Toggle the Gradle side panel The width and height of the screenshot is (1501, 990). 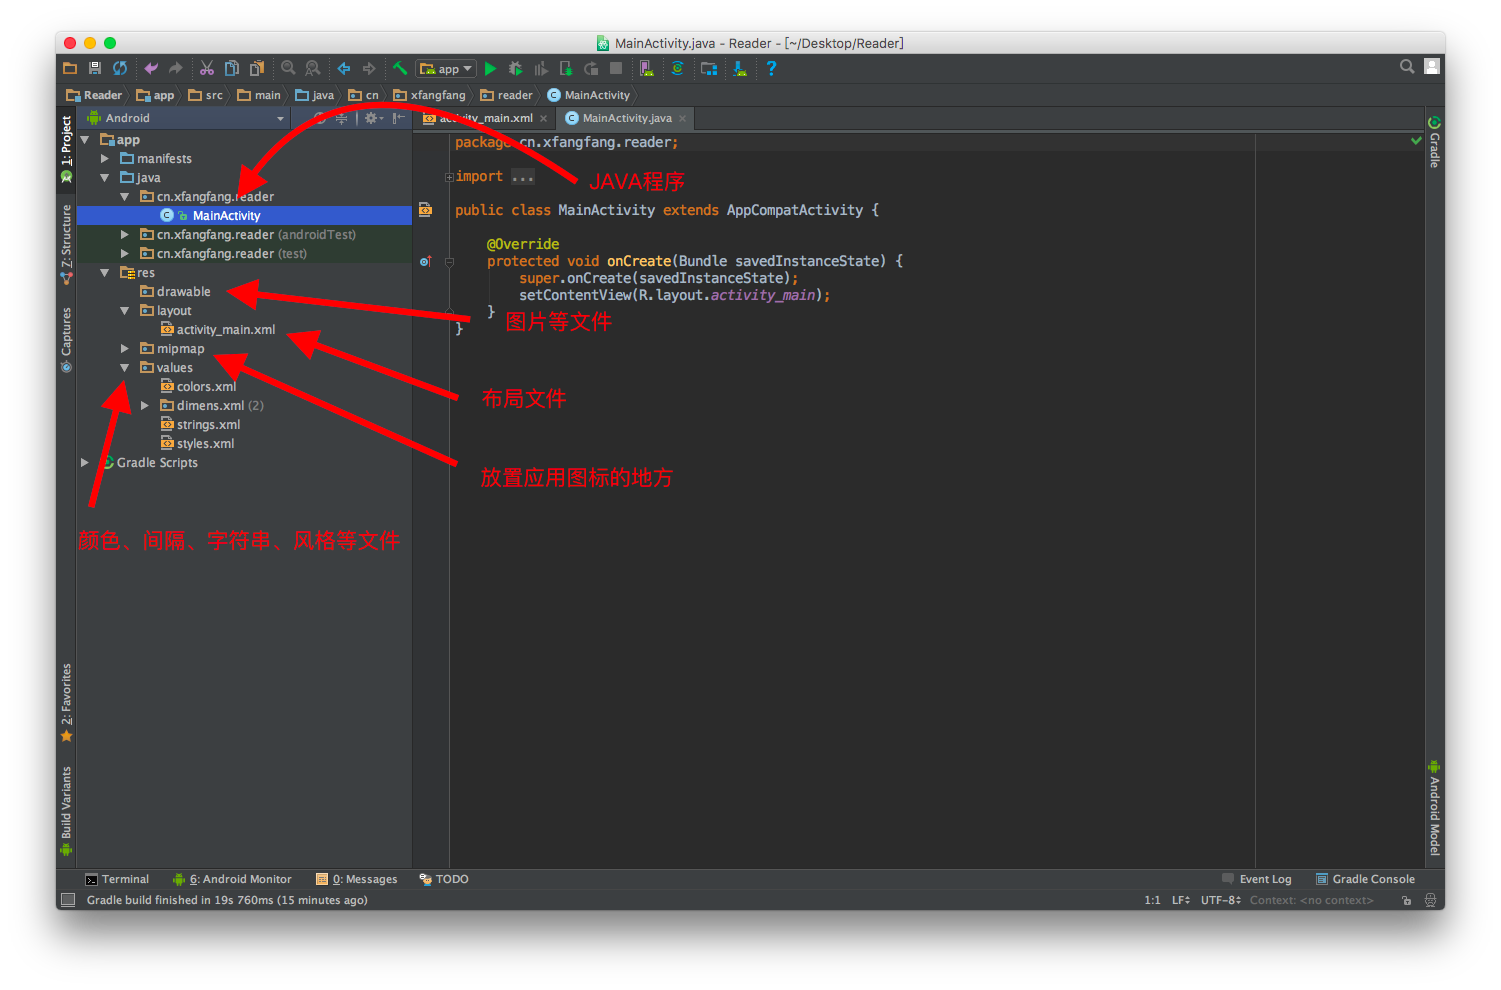[1434, 142]
